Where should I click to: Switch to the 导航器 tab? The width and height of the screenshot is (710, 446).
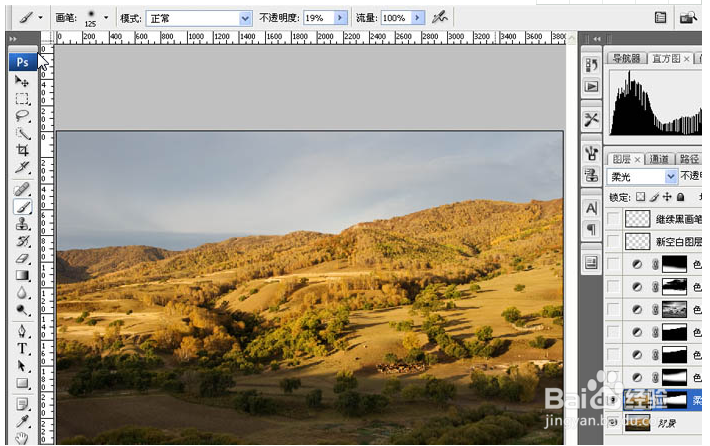[626, 59]
